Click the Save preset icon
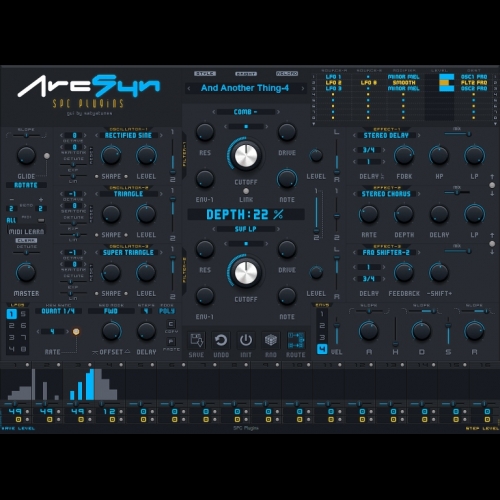Image resolution: width=500 pixels, height=500 pixels. (x=196, y=340)
